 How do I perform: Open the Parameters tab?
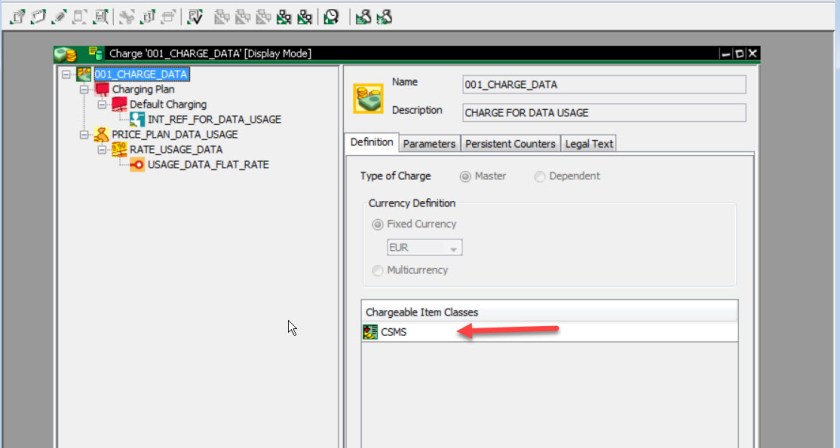point(429,144)
